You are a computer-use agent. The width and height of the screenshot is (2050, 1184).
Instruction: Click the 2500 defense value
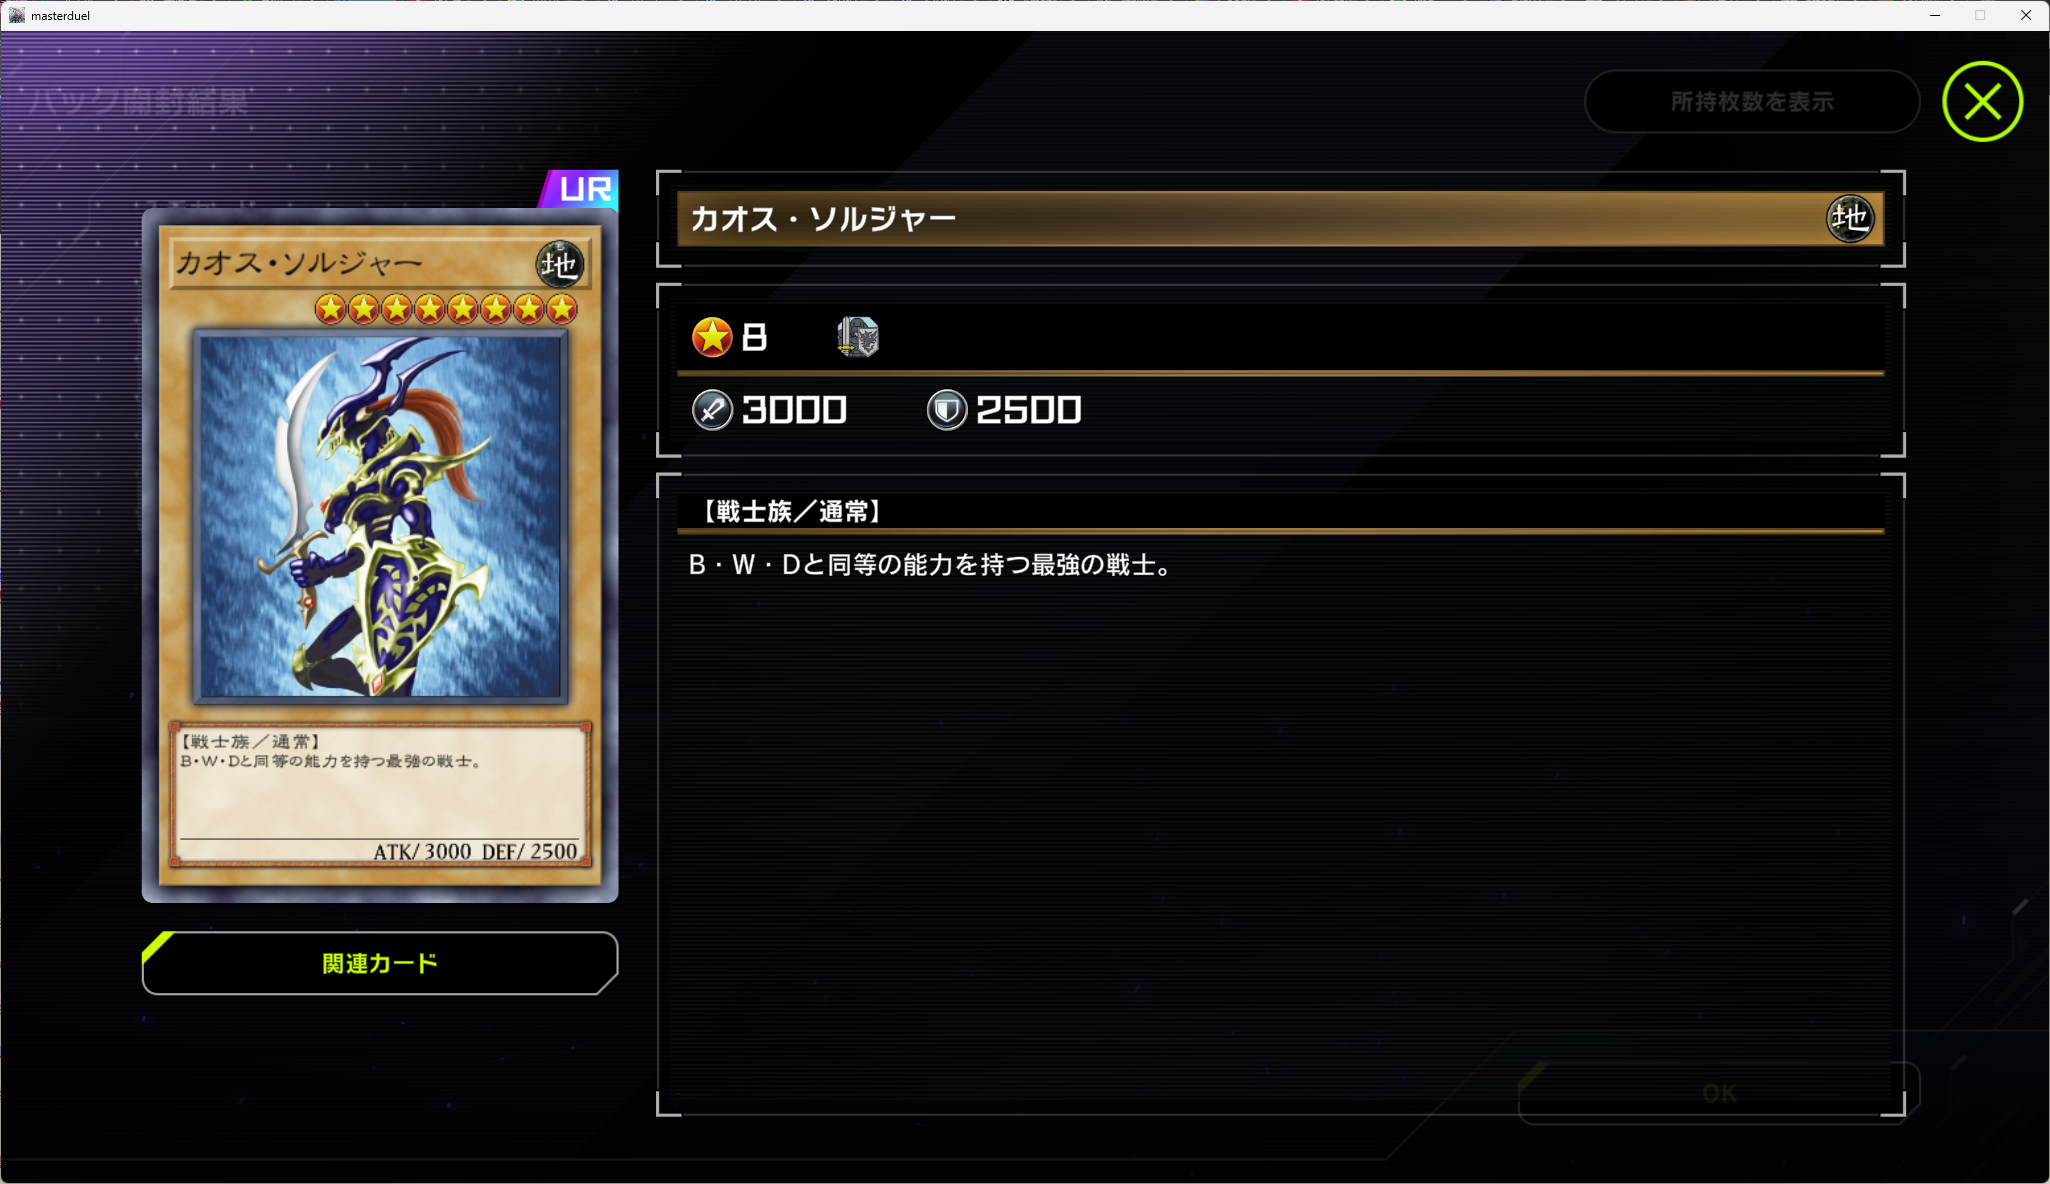click(1028, 410)
